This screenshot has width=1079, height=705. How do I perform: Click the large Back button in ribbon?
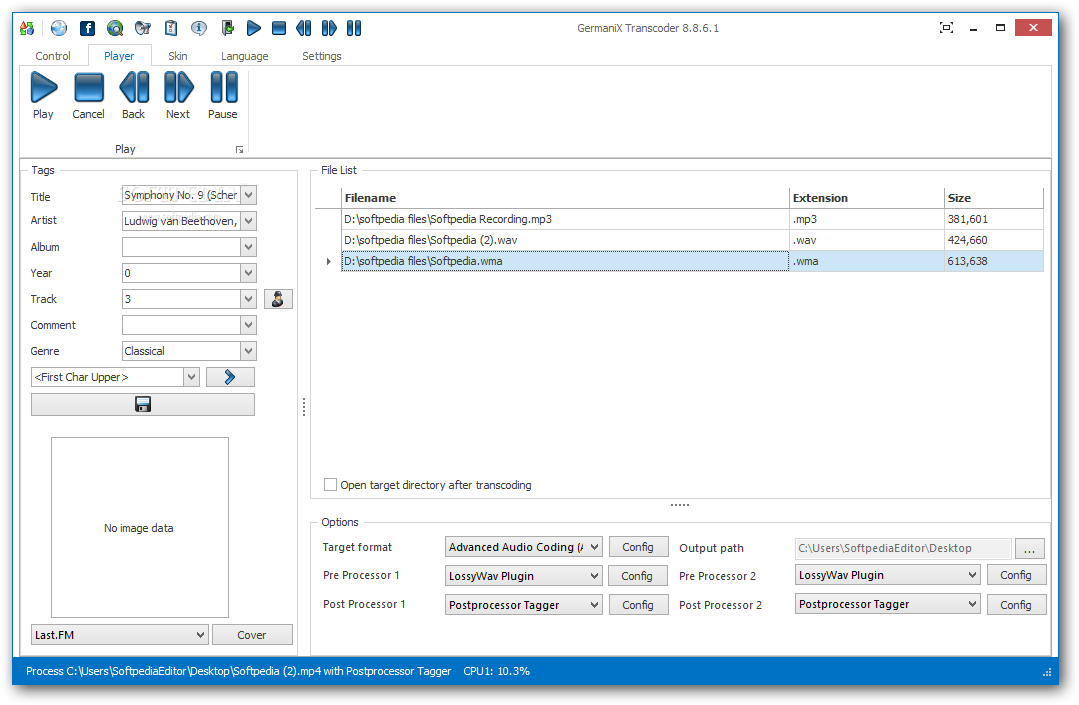(x=133, y=96)
